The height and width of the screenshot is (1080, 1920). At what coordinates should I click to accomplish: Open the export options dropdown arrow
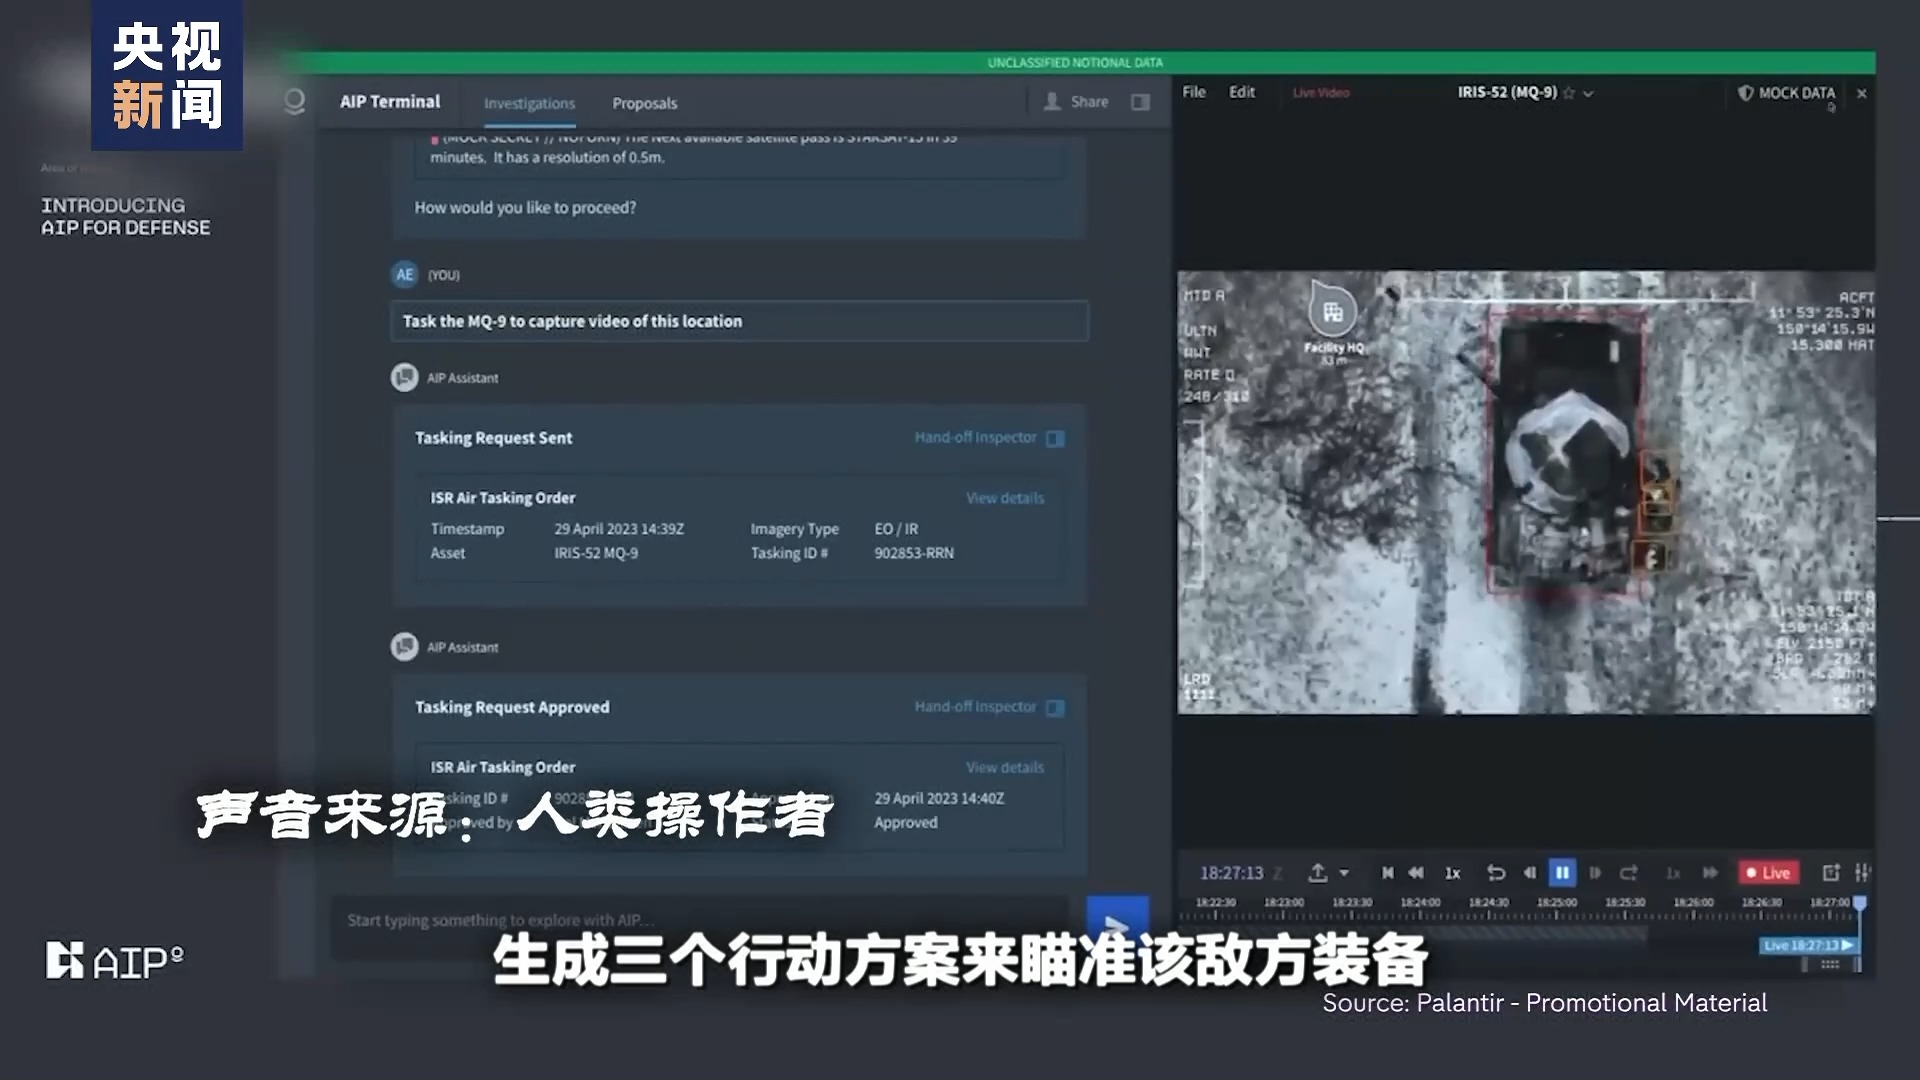pos(1344,873)
